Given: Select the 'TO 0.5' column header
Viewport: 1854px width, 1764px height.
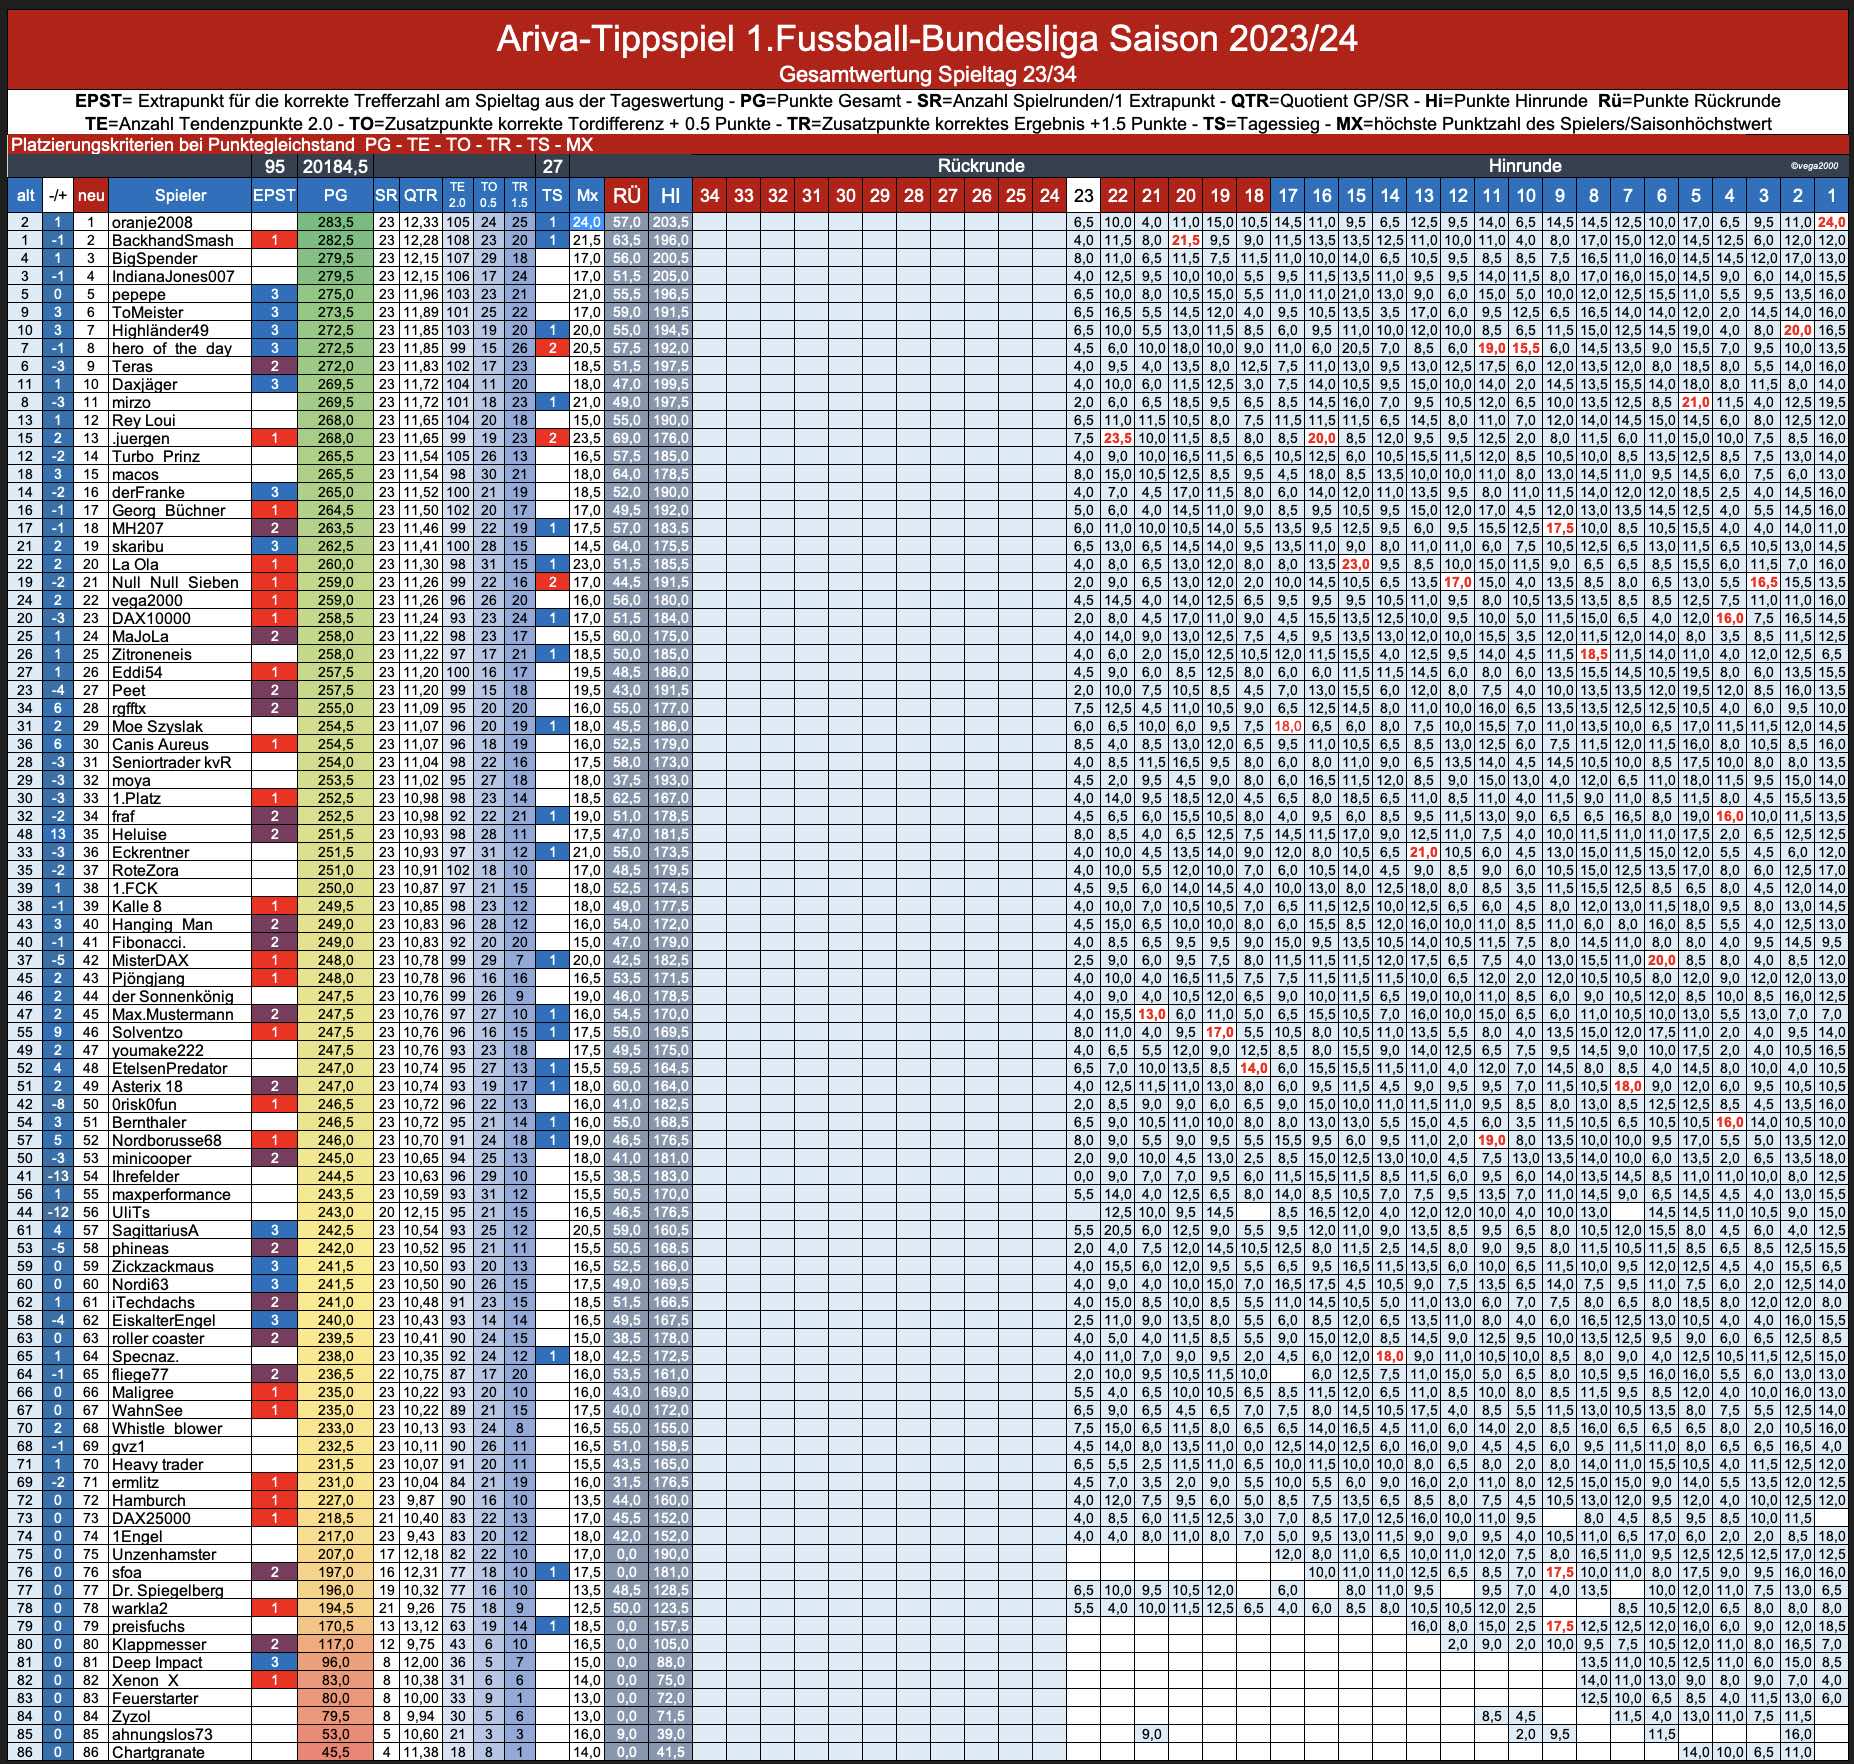Looking at the screenshot, I should click(x=488, y=196).
